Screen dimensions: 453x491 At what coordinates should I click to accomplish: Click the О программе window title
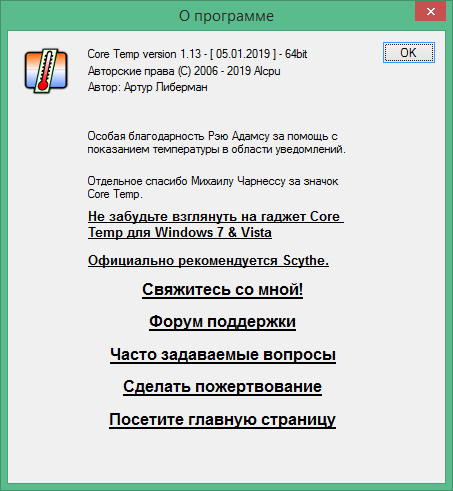226,16
